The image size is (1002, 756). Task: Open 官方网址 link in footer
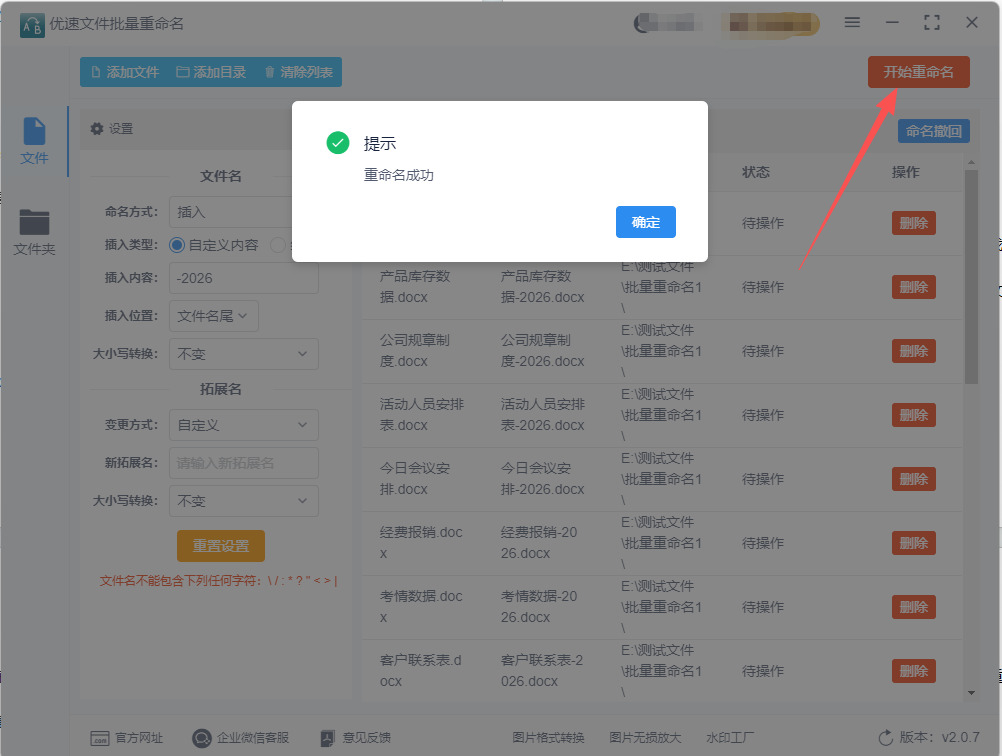click(139, 737)
